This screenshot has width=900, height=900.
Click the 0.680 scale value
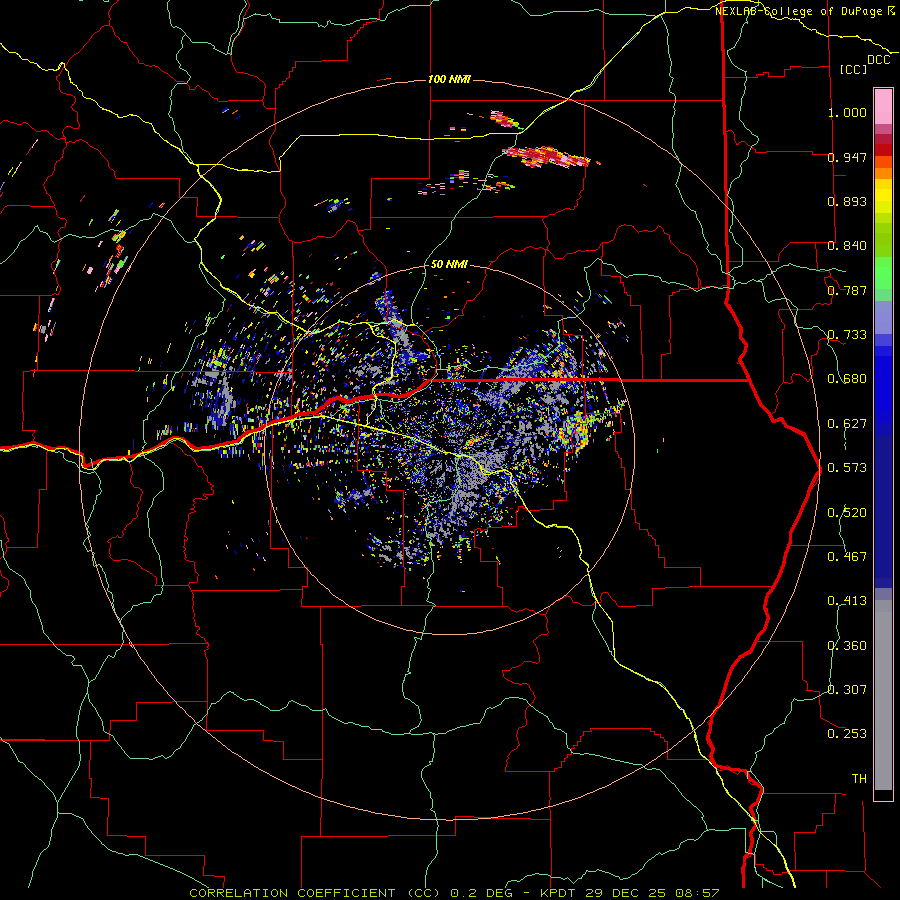click(x=847, y=379)
